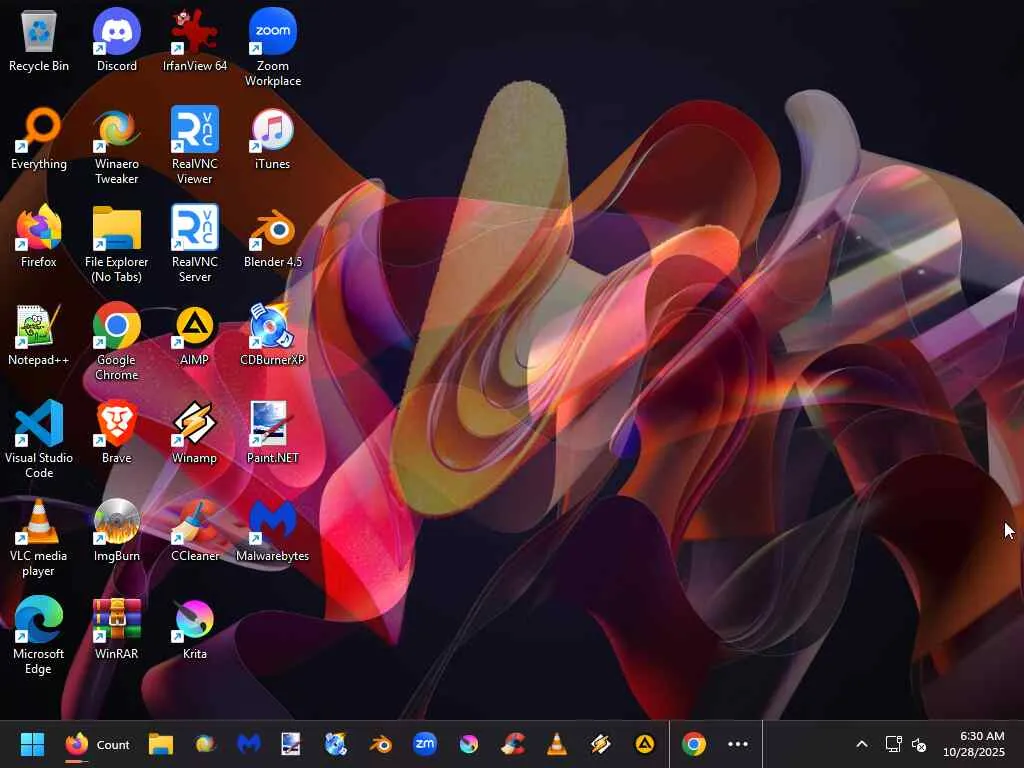This screenshot has width=1024, height=768.
Task: Select the WinRAR desktop shortcut
Action: 116,628
